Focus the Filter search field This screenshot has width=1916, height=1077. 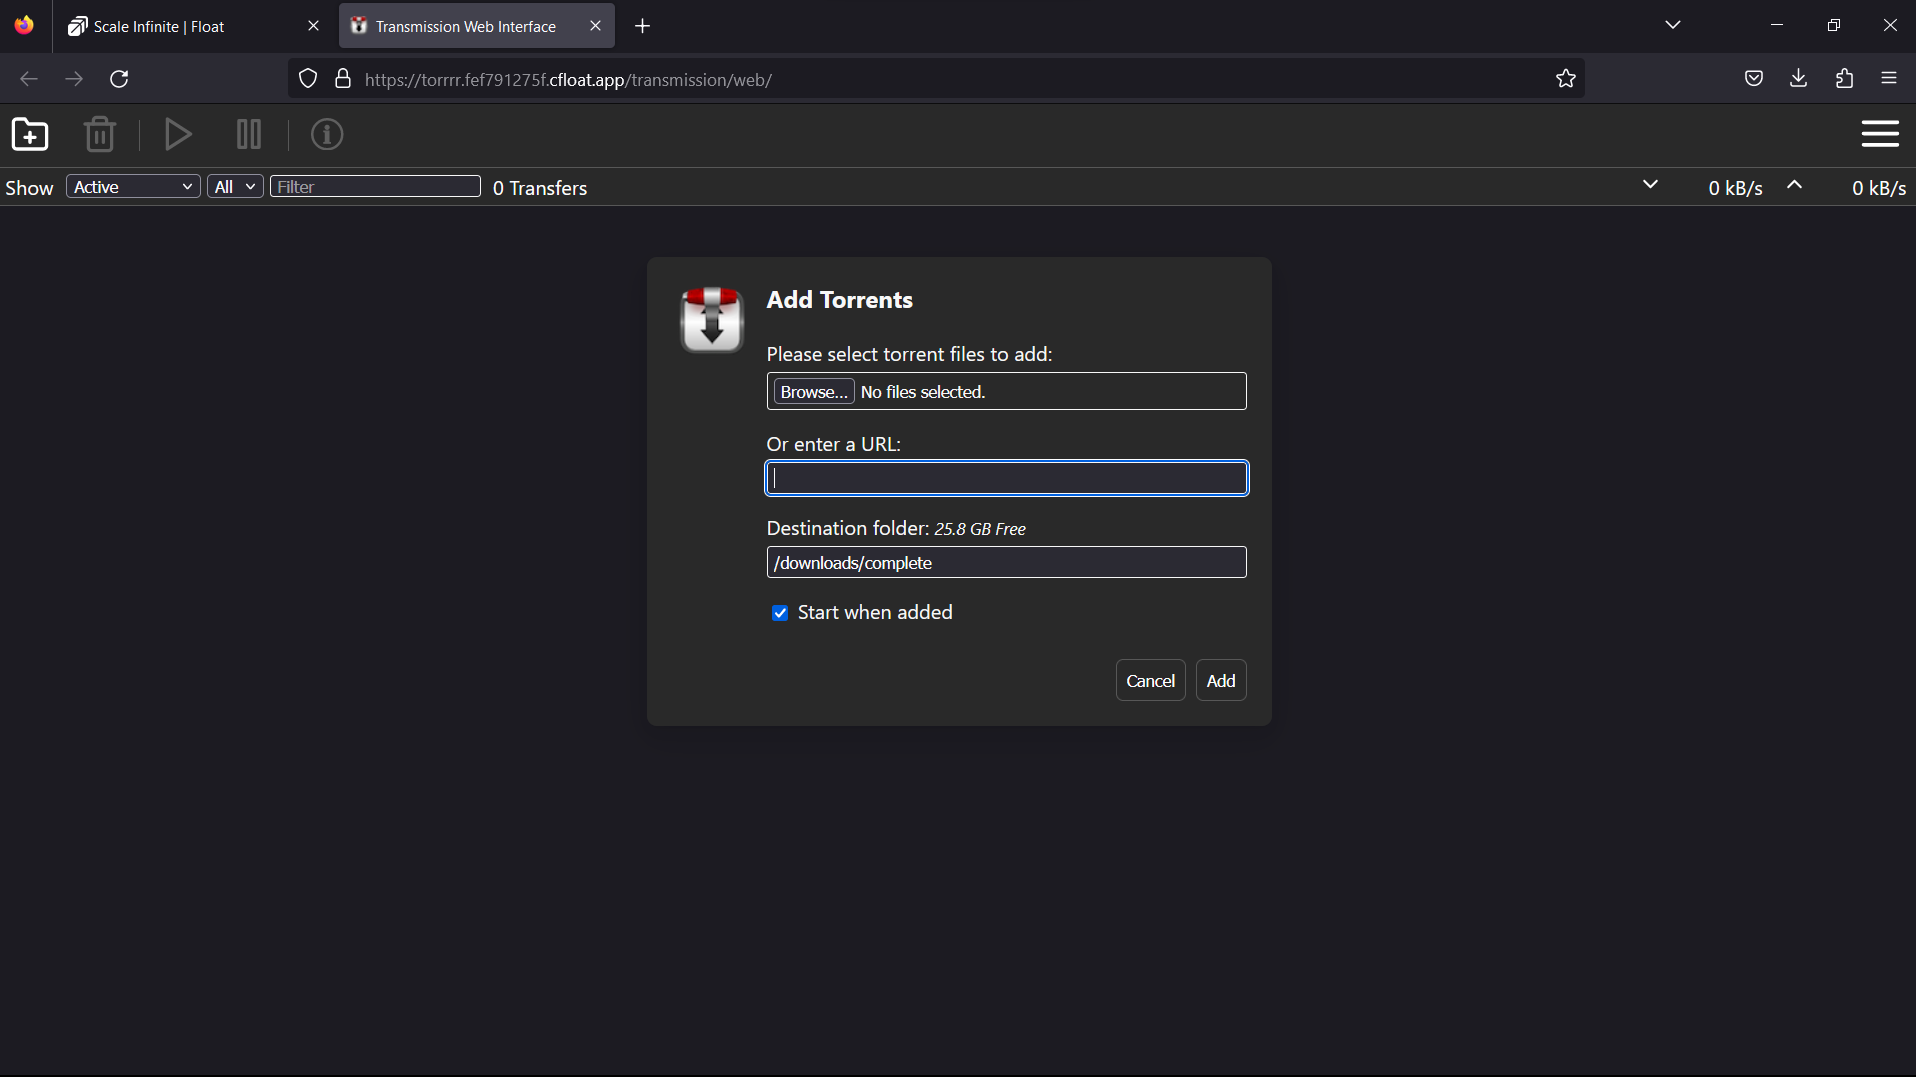(x=375, y=186)
